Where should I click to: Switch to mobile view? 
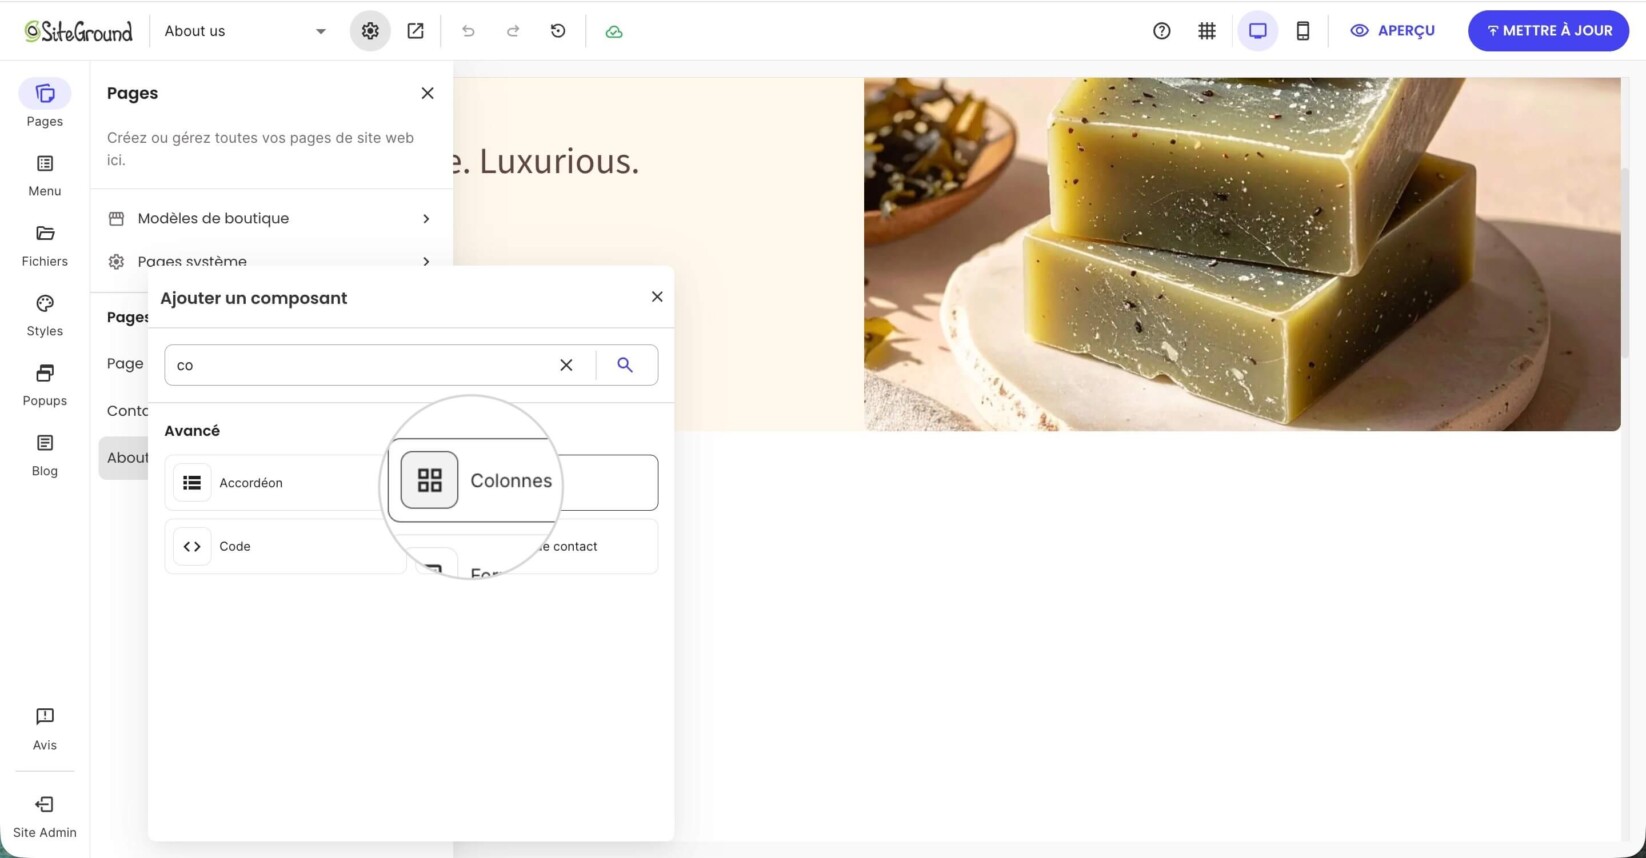[x=1303, y=31]
